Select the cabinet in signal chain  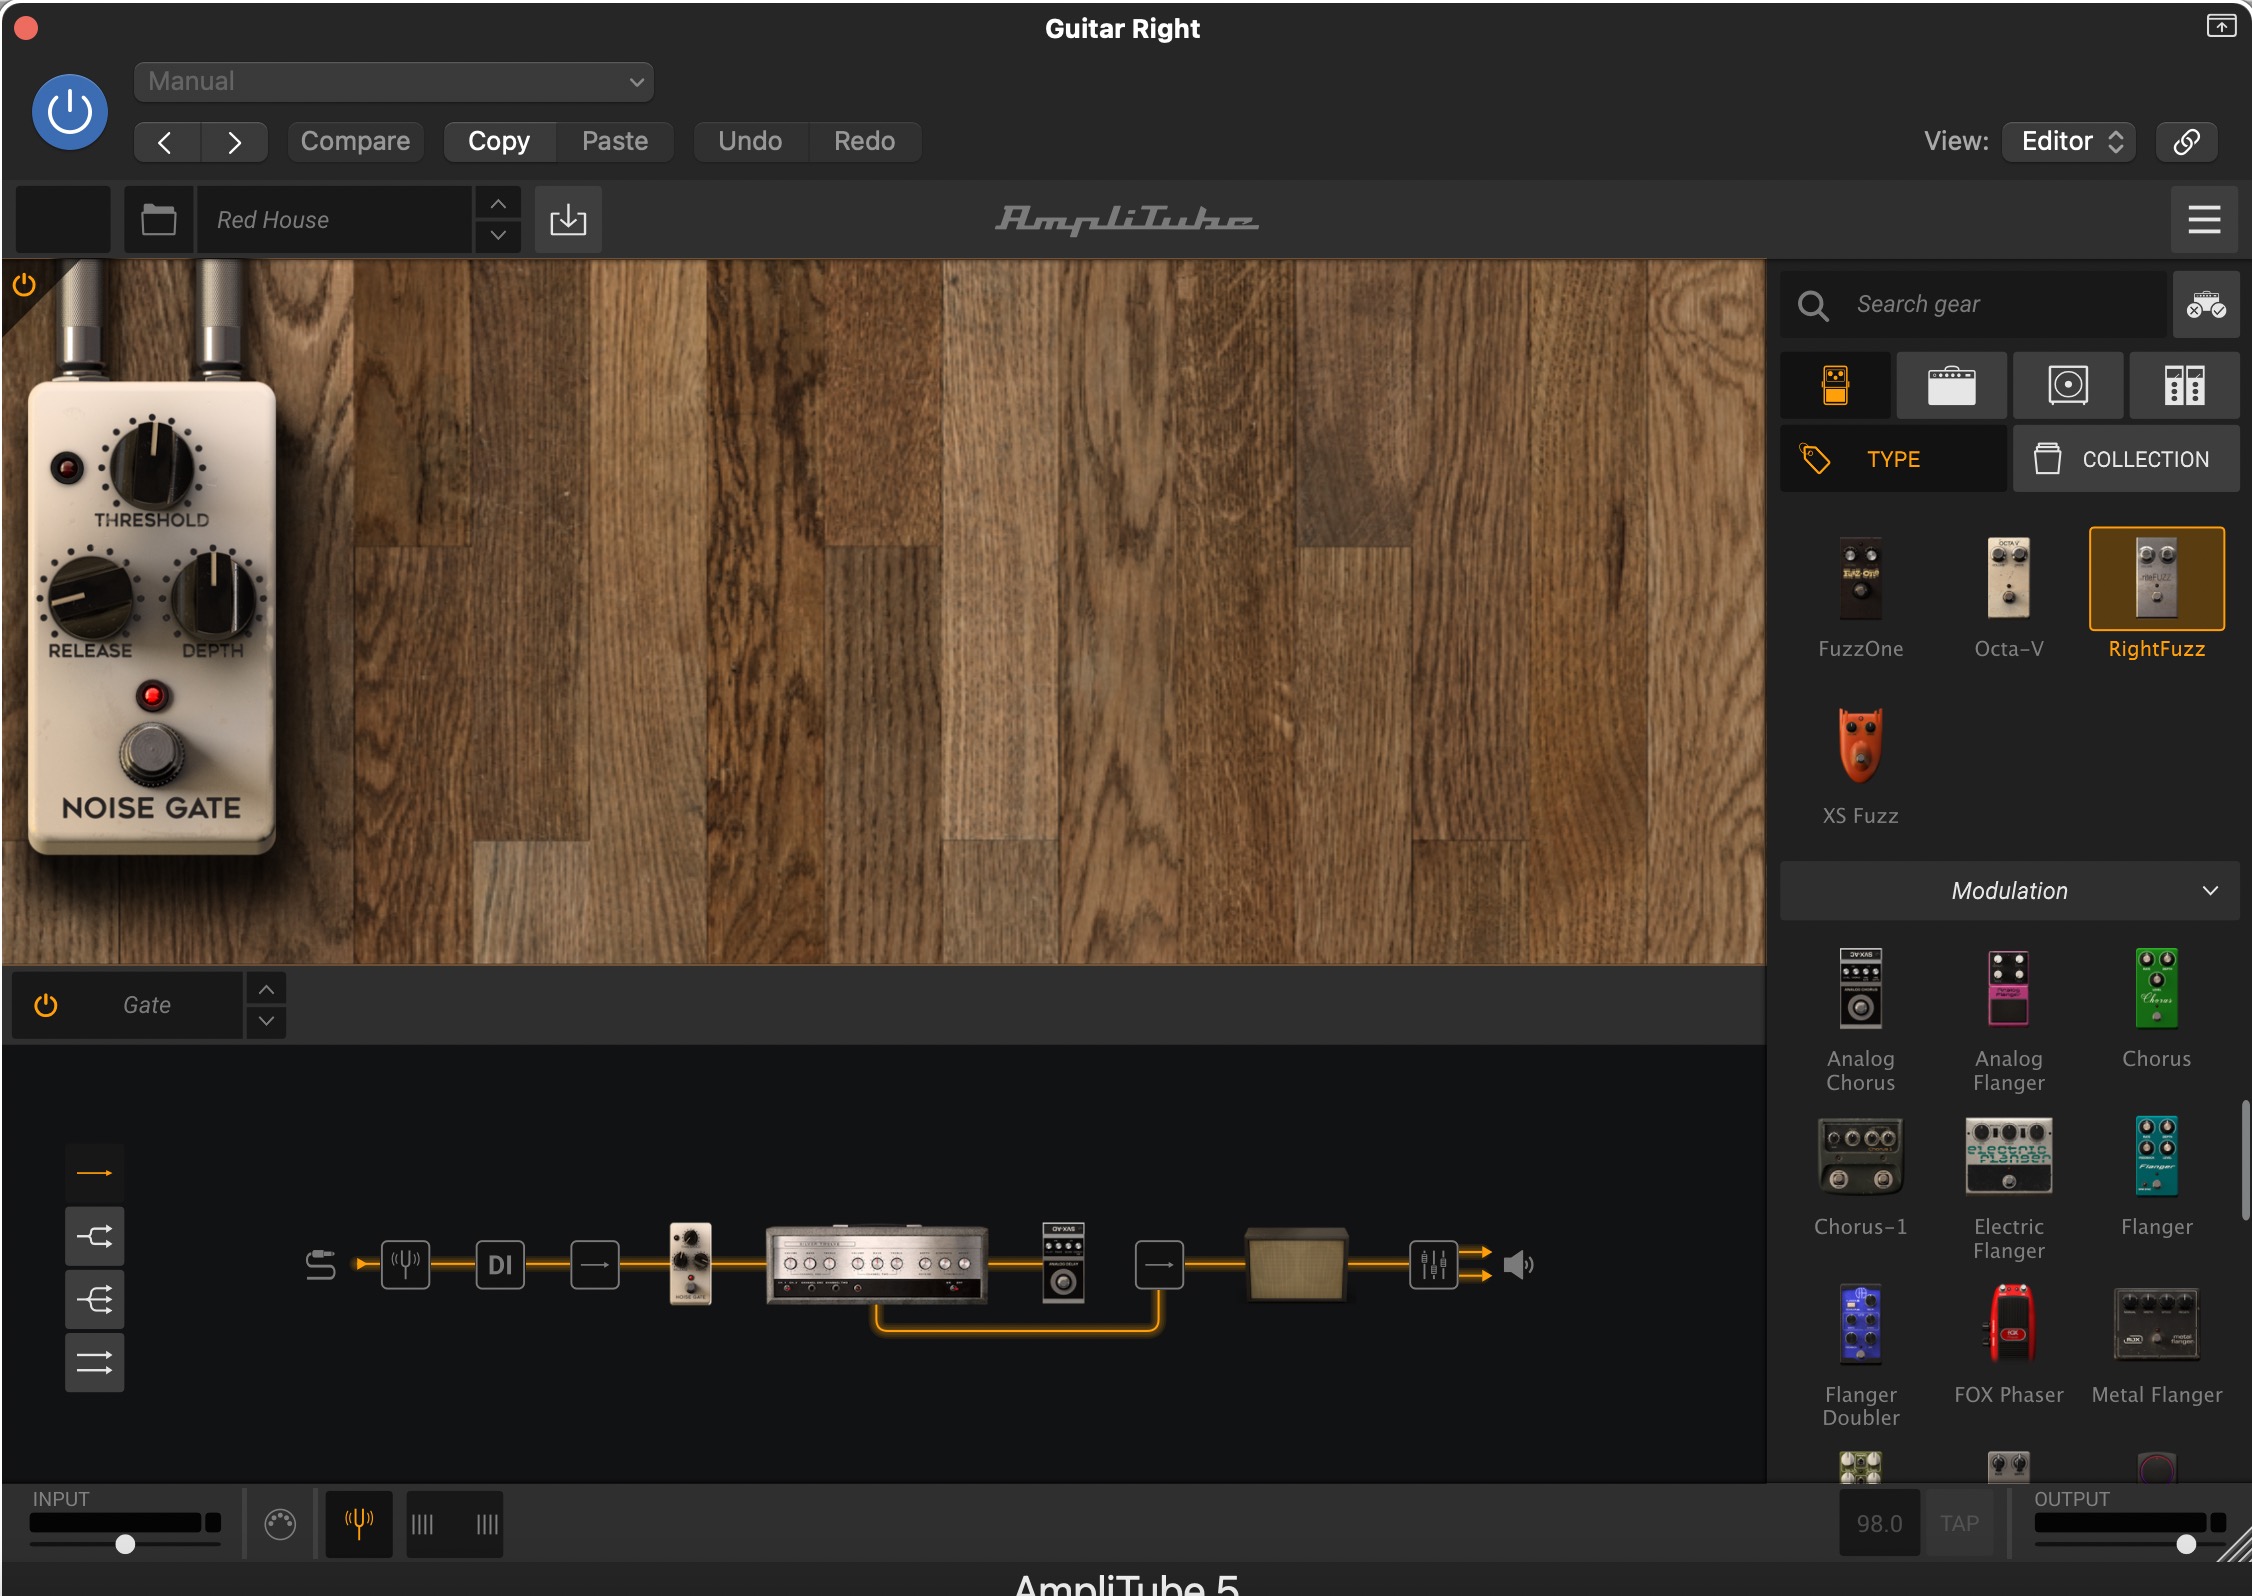coord(1296,1265)
